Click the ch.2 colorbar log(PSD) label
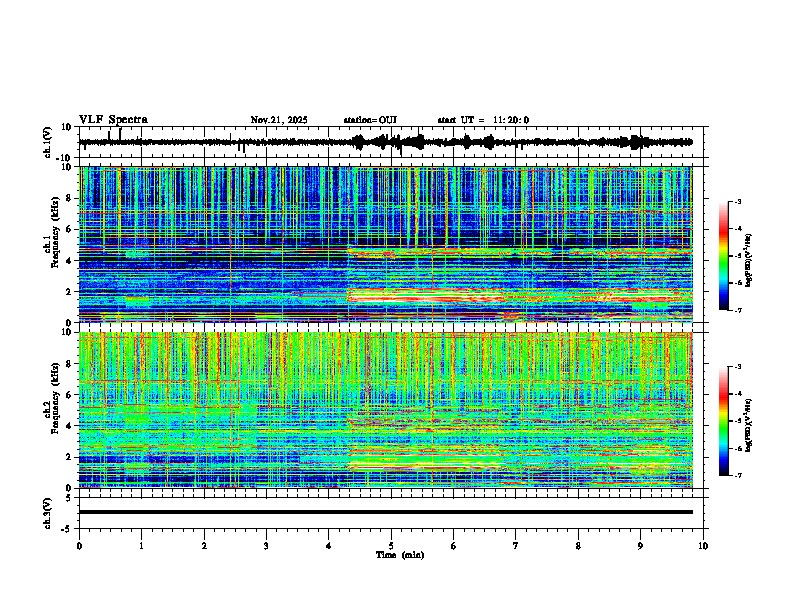 click(x=749, y=425)
